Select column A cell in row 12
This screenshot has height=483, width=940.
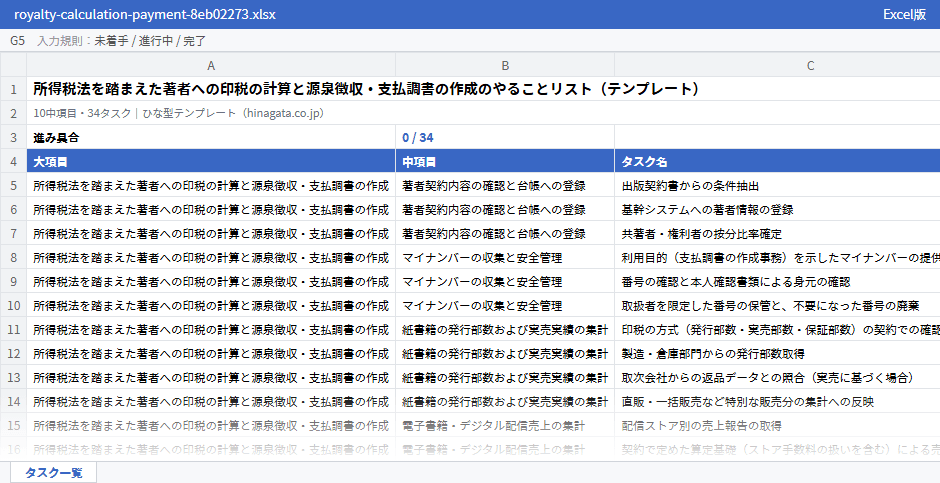[211, 354]
